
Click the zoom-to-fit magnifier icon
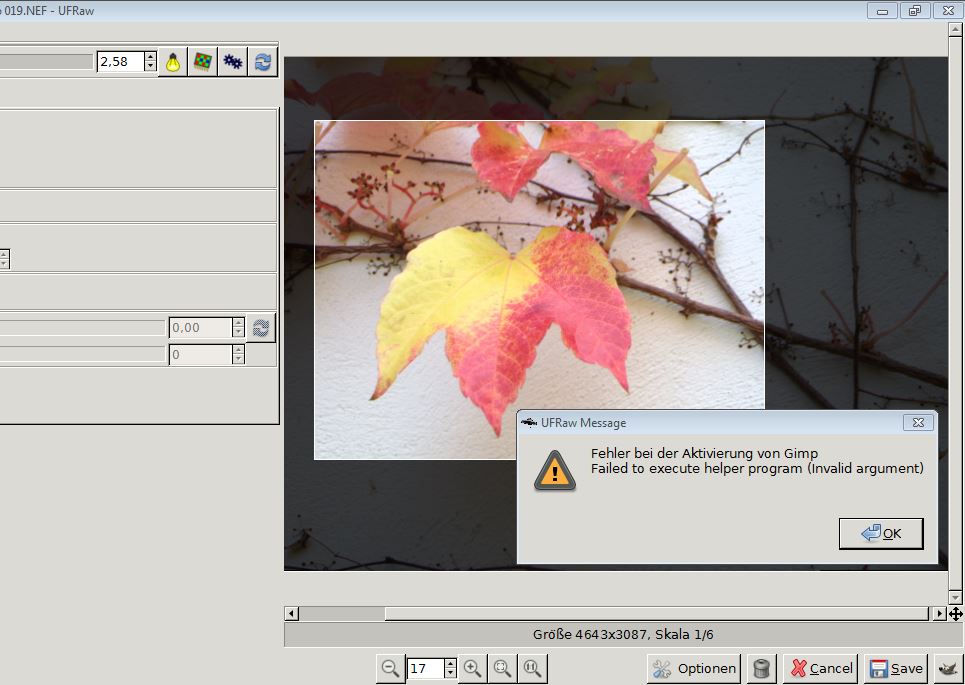(502, 668)
